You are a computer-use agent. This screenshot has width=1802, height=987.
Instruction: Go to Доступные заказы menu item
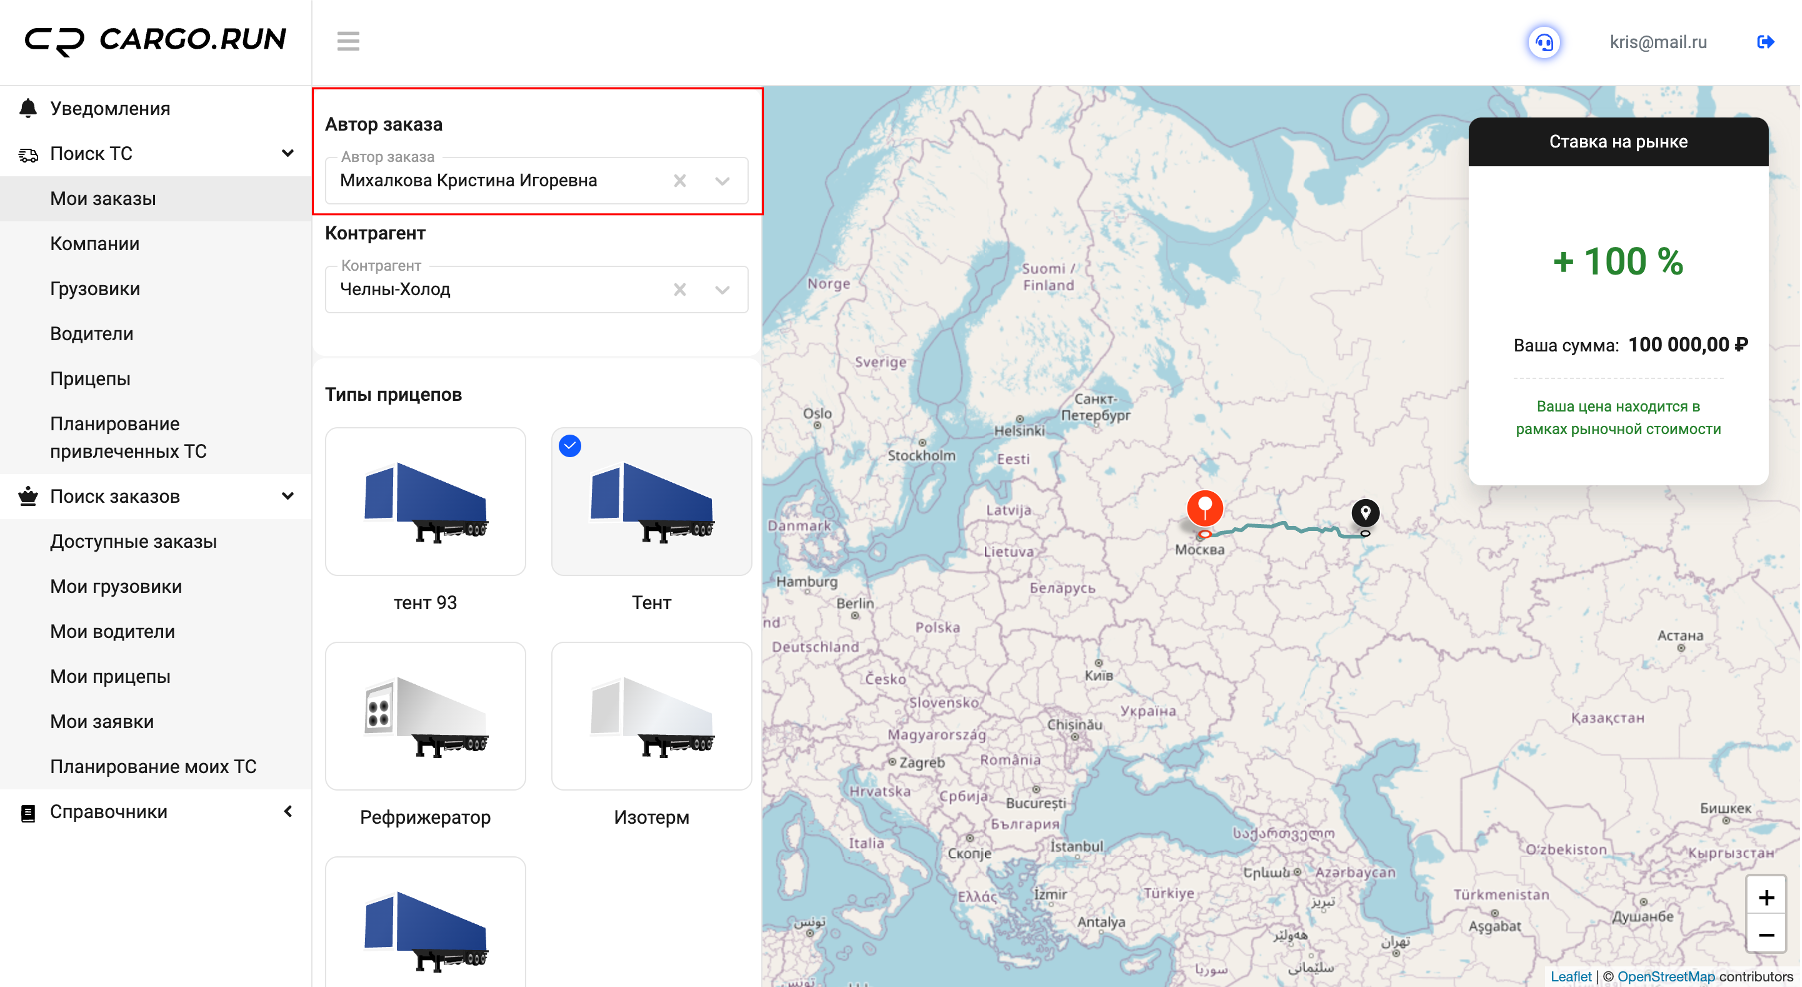tap(133, 542)
